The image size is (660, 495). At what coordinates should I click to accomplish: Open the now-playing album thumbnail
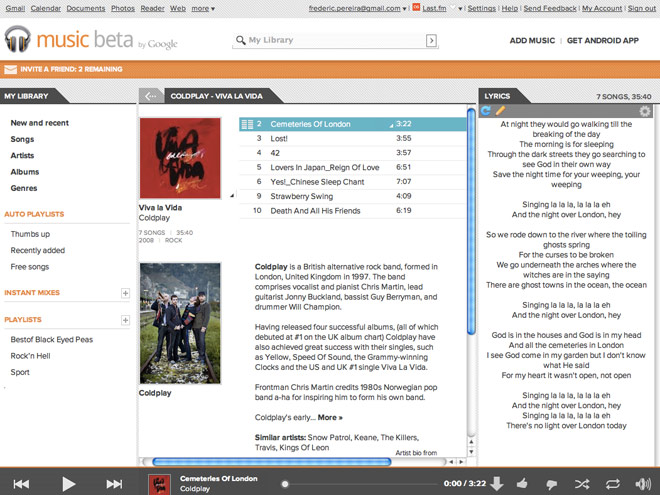coord(160,484)
